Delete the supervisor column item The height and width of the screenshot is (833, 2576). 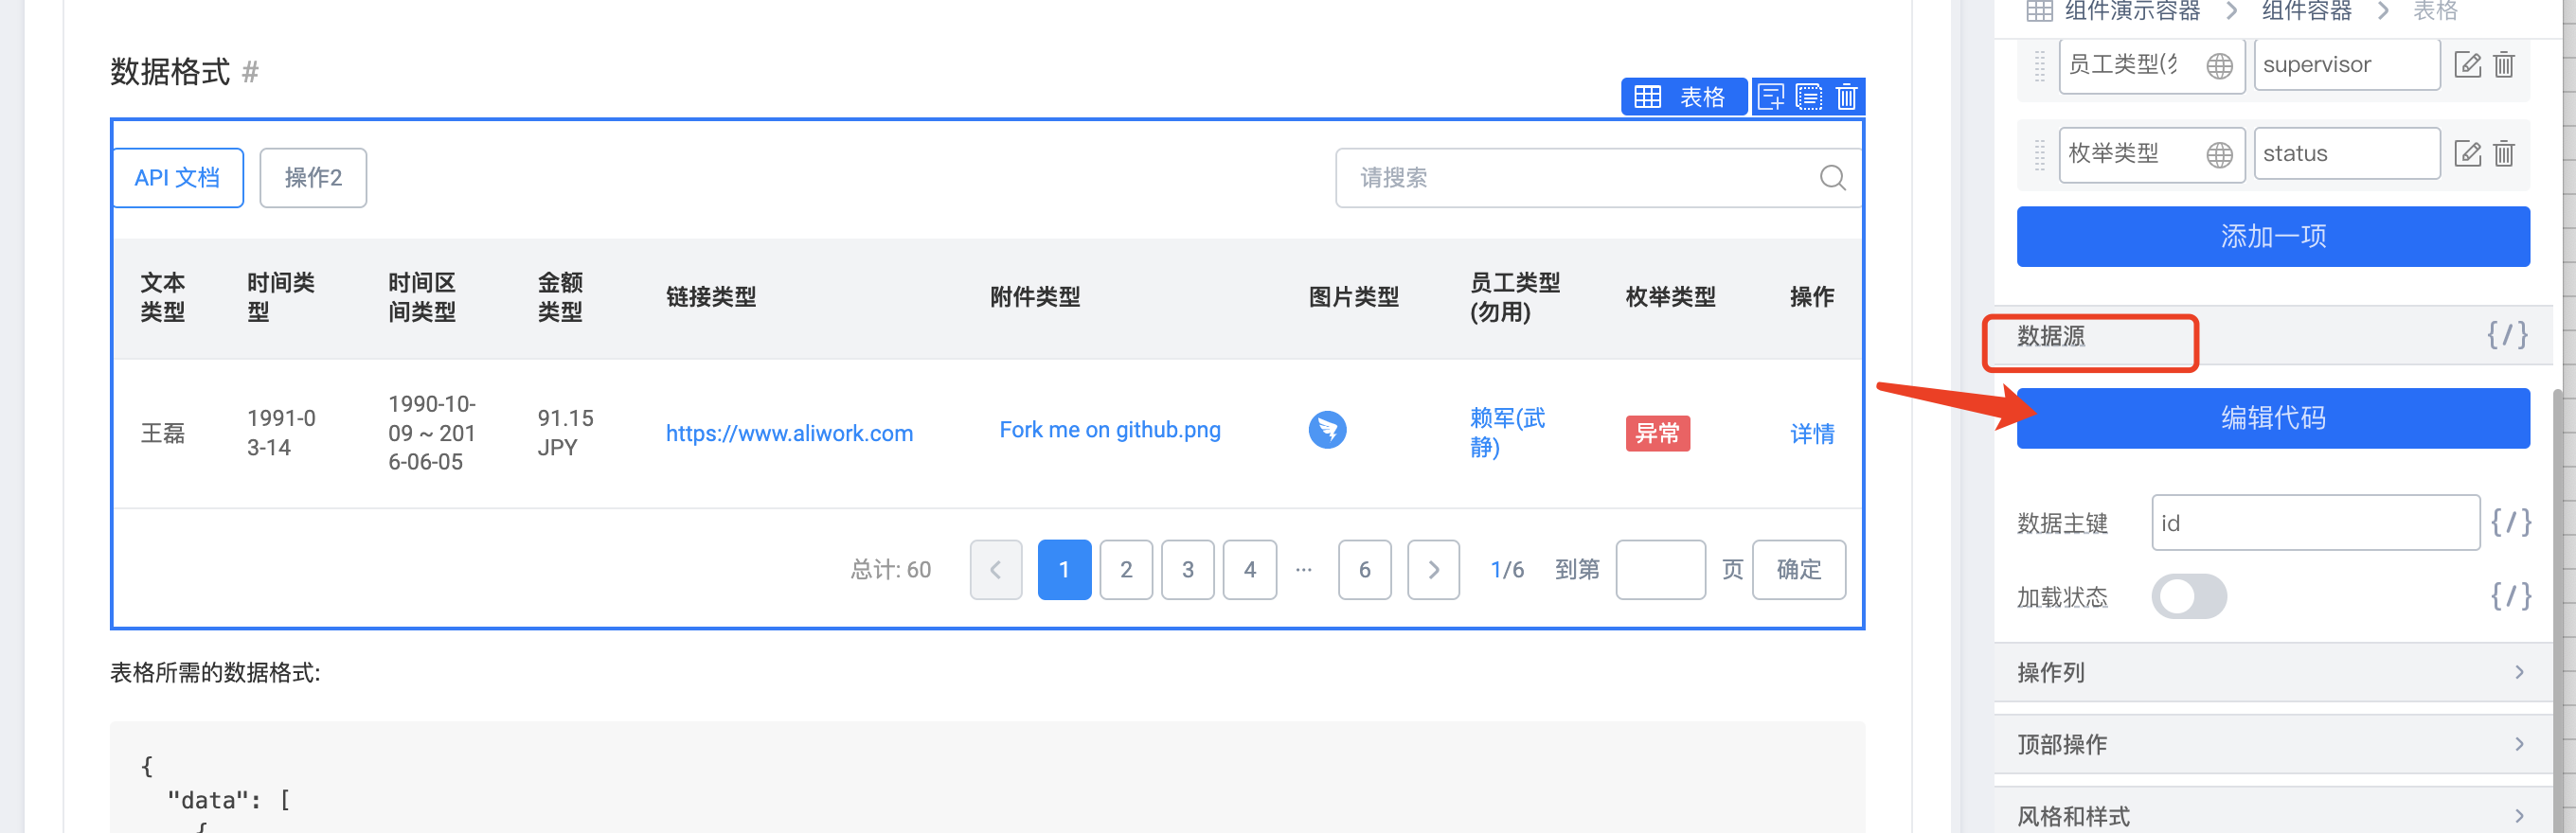tap(2503, 65)
